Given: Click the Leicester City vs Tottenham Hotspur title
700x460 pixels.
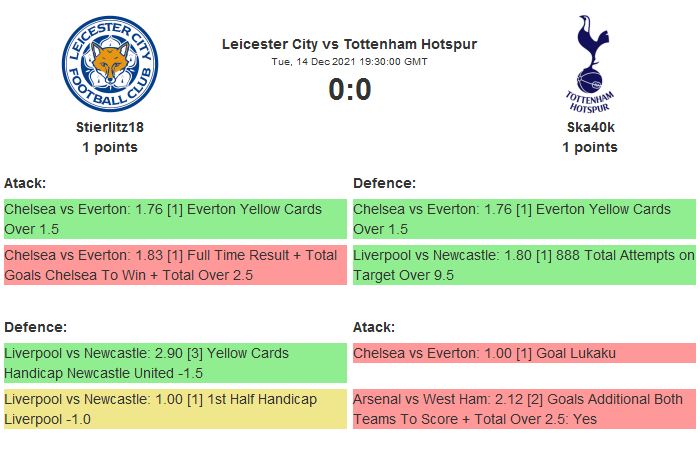Looking at the screenshot, I should [x=349, y=44].
